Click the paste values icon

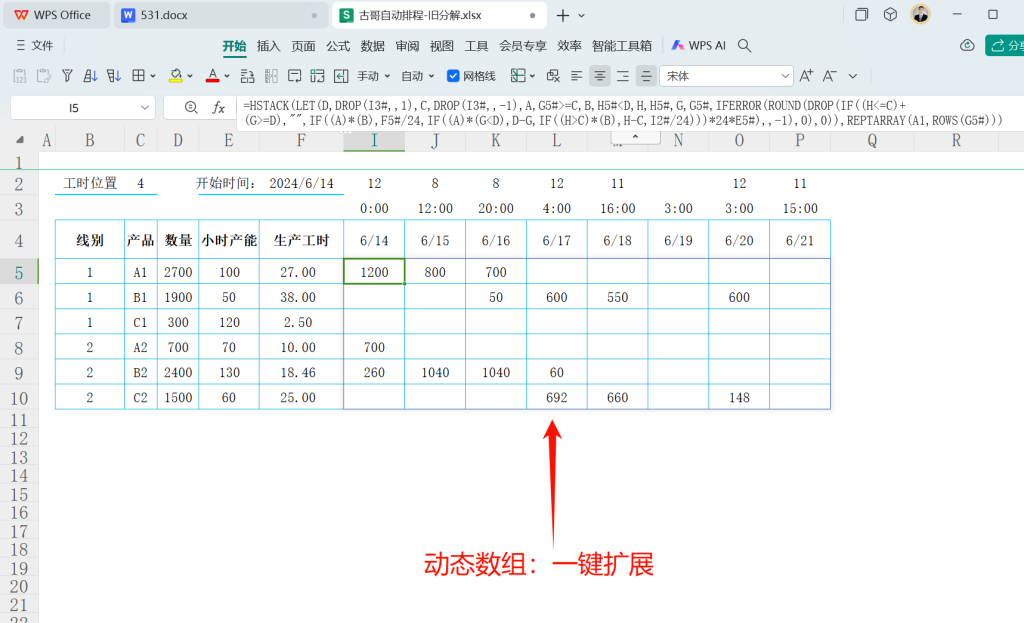pos(20,76)
